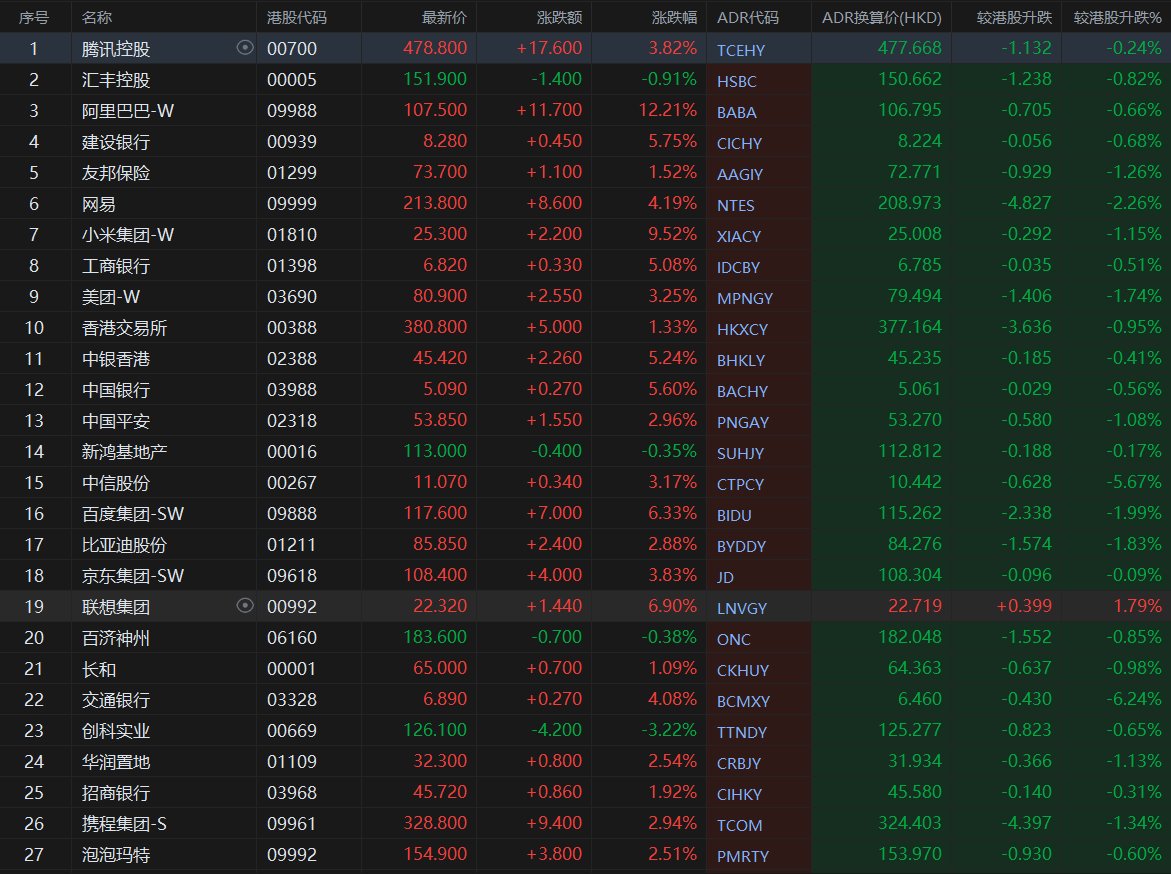Select stock name 百济神州
Image resolution: width=1171 pixels, height=874 pixels.
point(116,637)
